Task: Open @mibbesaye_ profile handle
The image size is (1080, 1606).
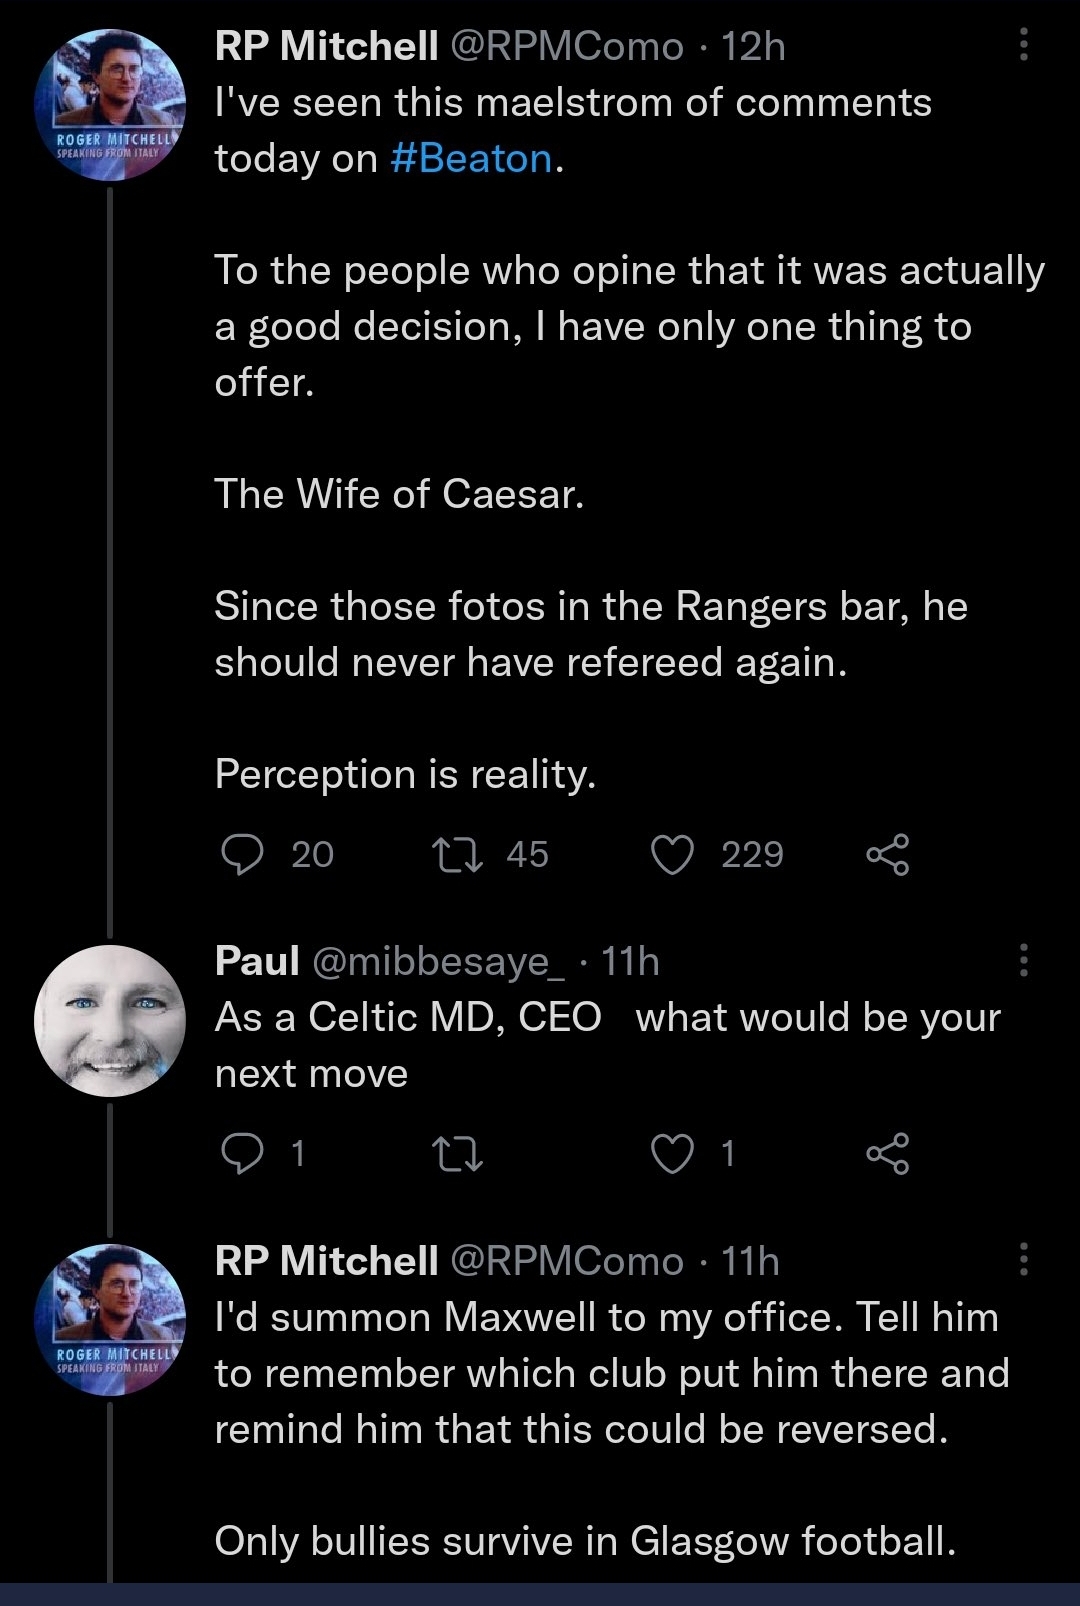Action: click(438, 962)
